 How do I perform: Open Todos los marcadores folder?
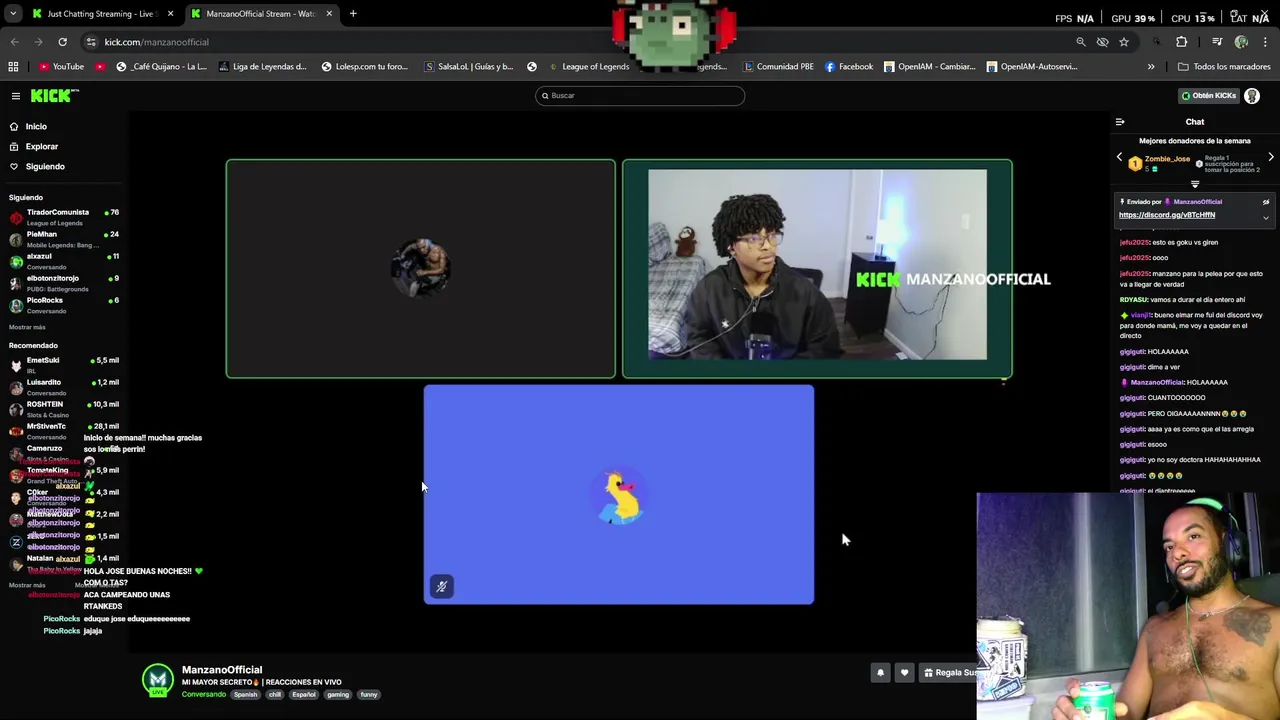click(x=1224, y=67)
